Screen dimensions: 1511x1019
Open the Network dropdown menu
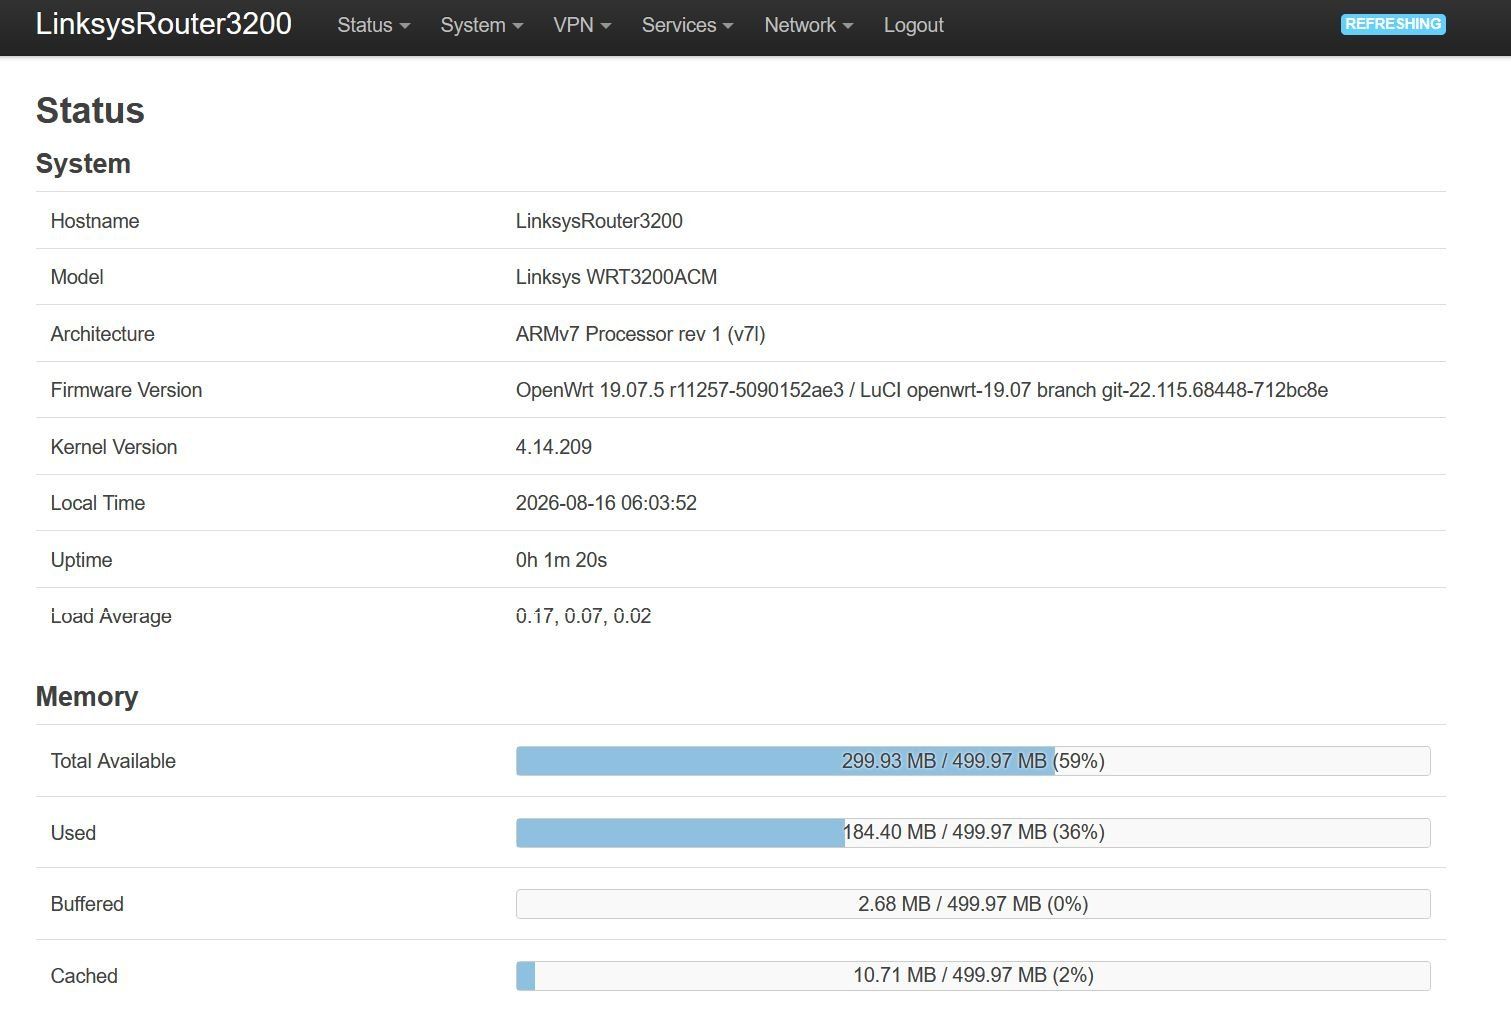pyautogui.click(x=808, y=25)
